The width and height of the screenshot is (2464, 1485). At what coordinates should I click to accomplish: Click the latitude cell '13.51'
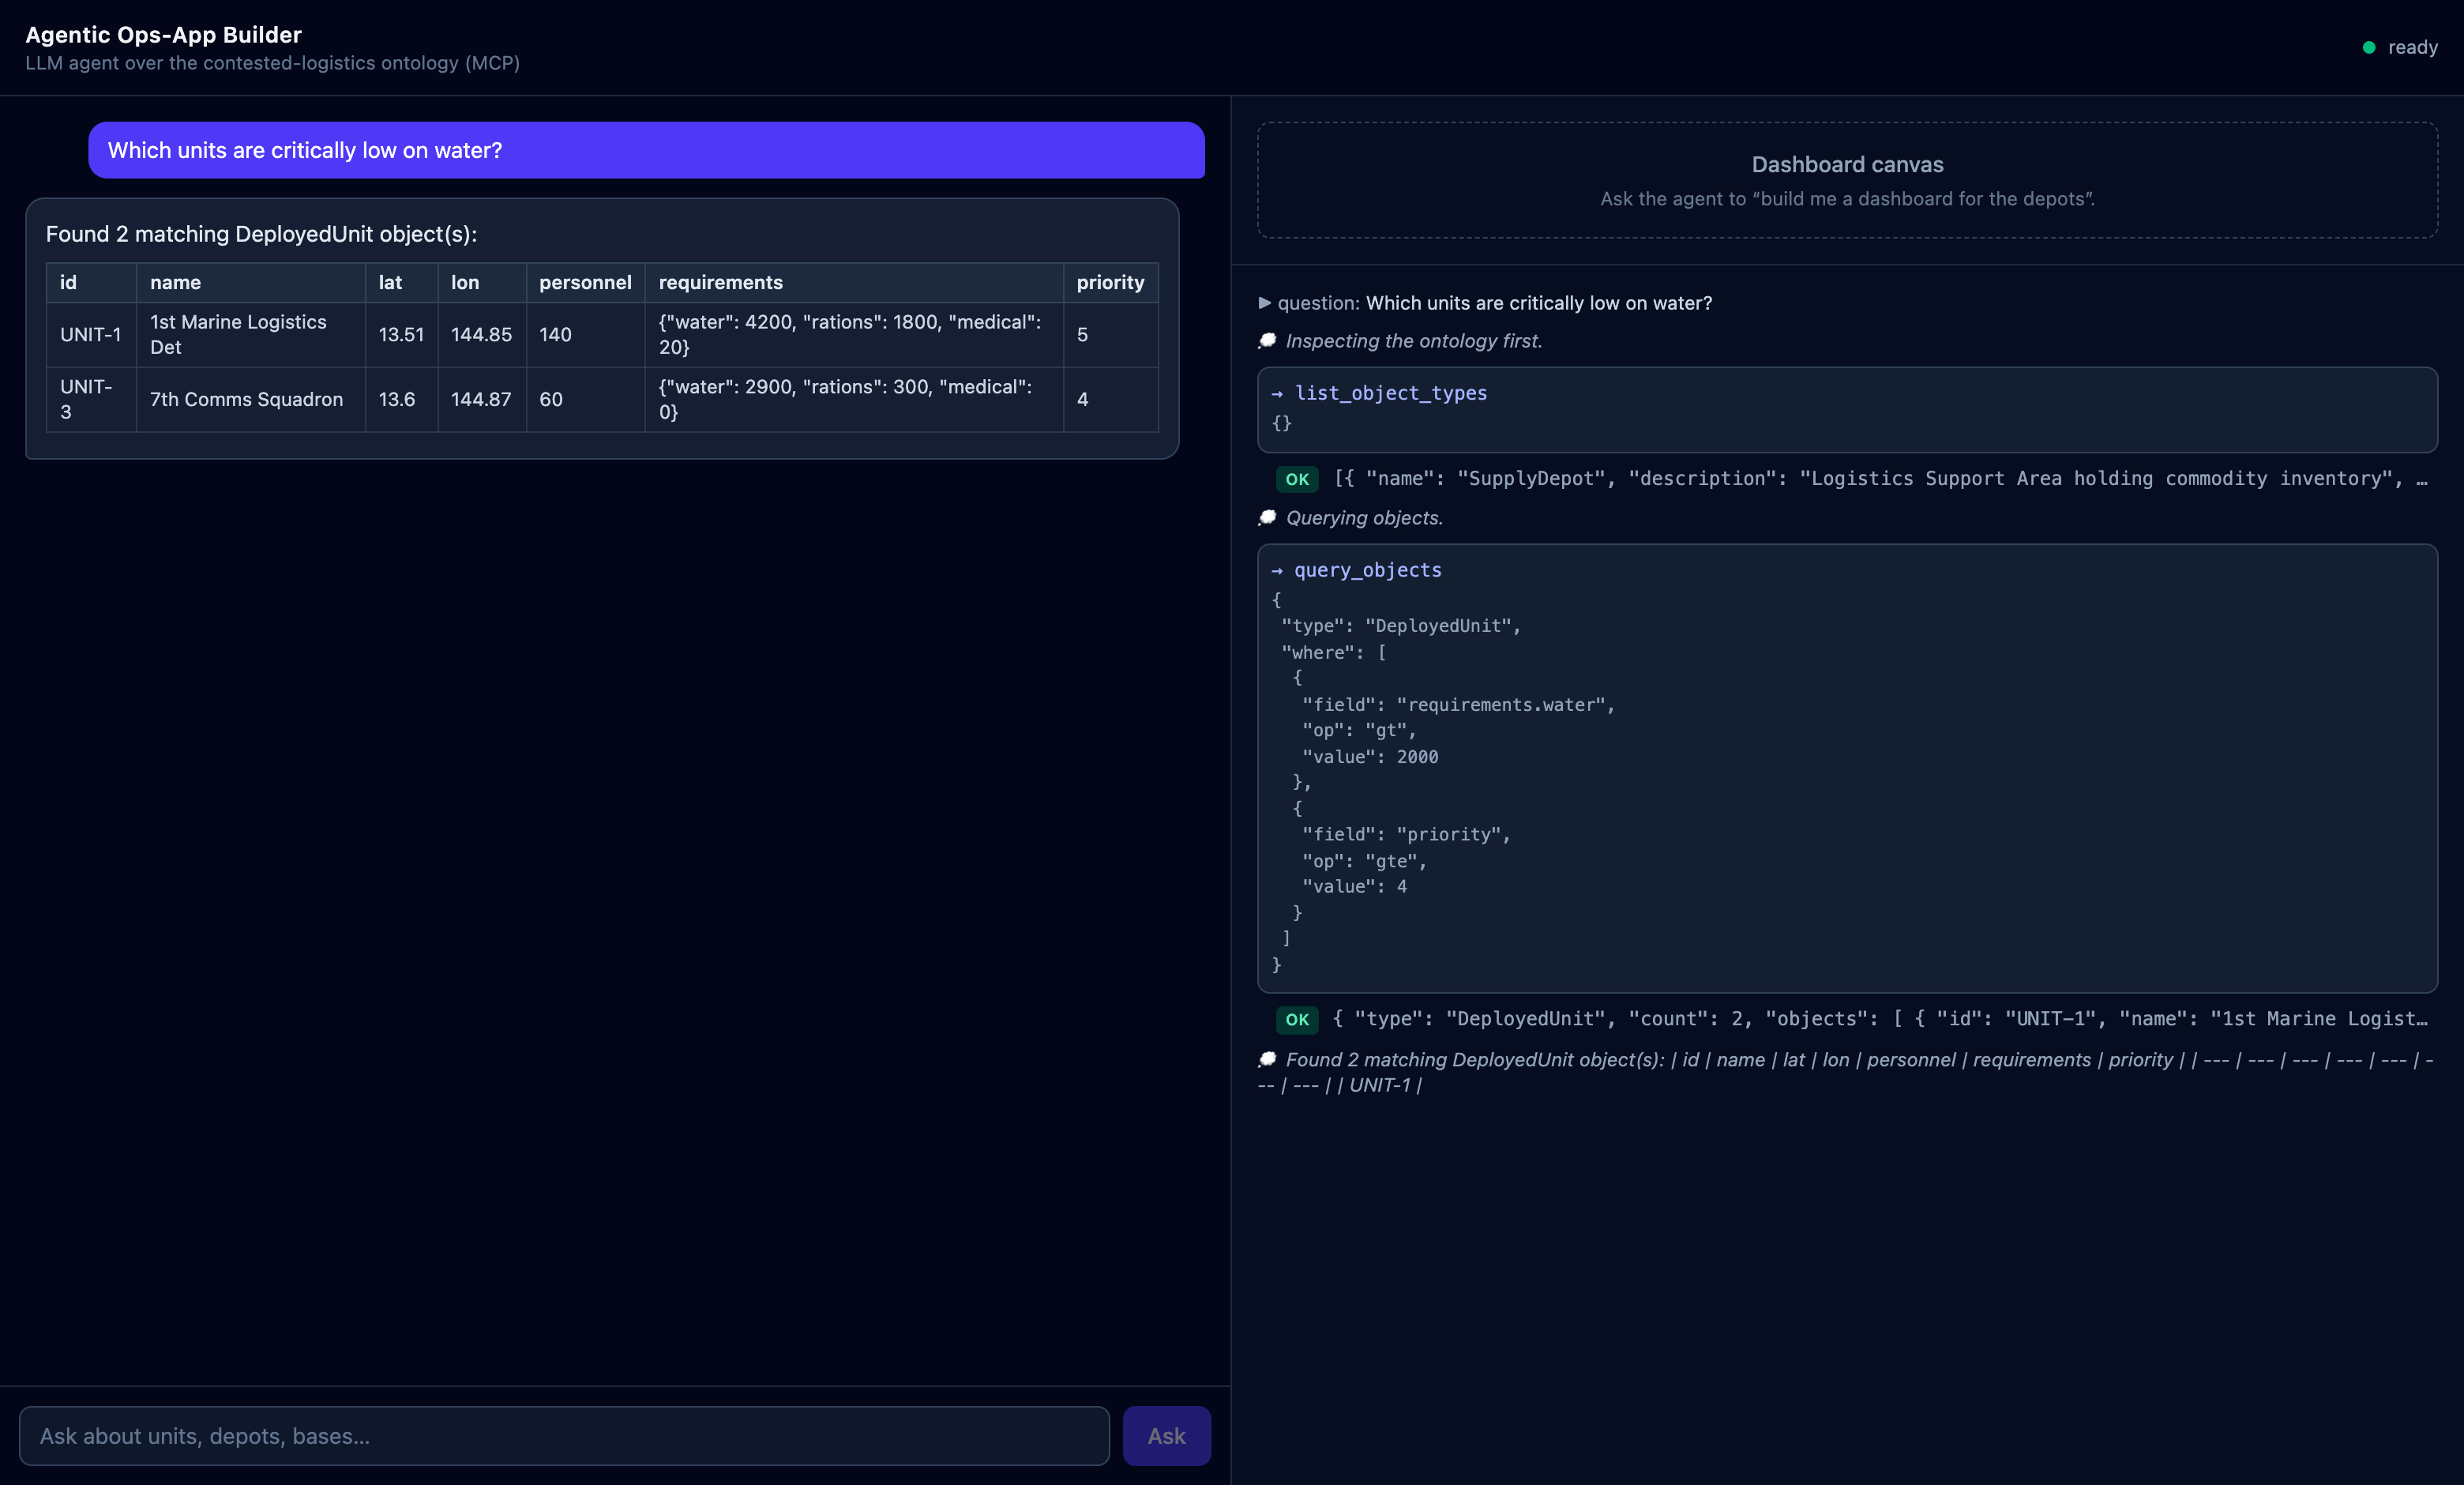401,335
